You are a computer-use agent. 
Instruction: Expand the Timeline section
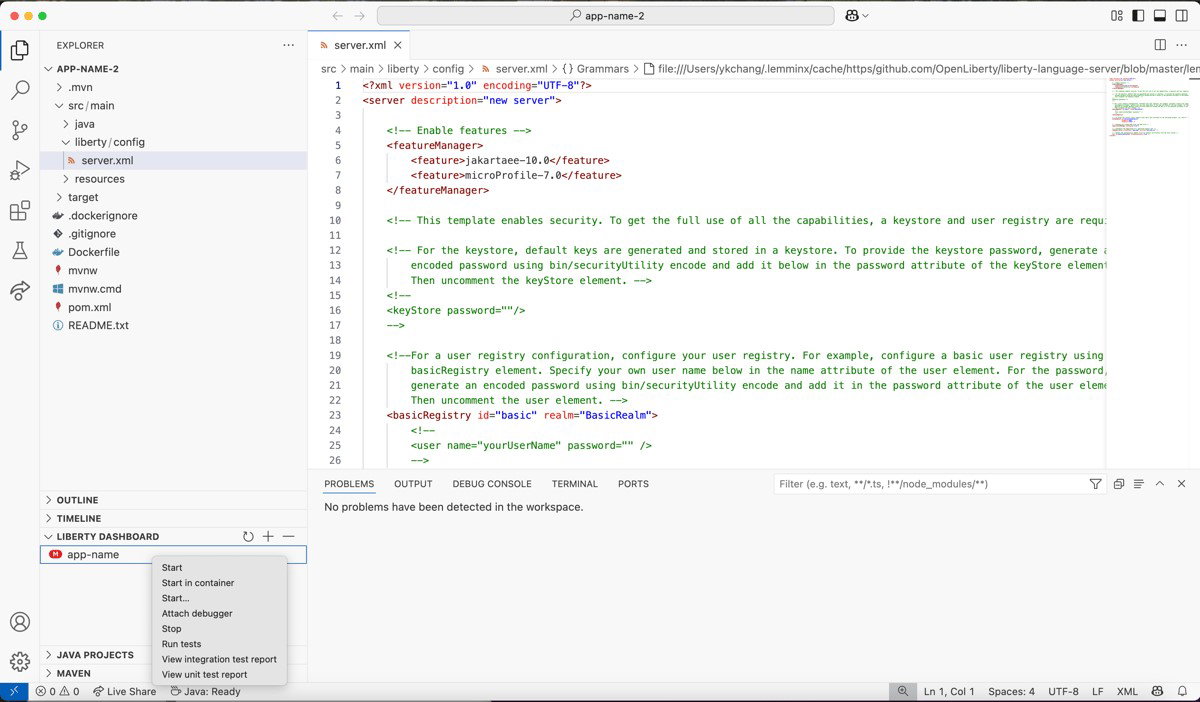coord(174,518)
